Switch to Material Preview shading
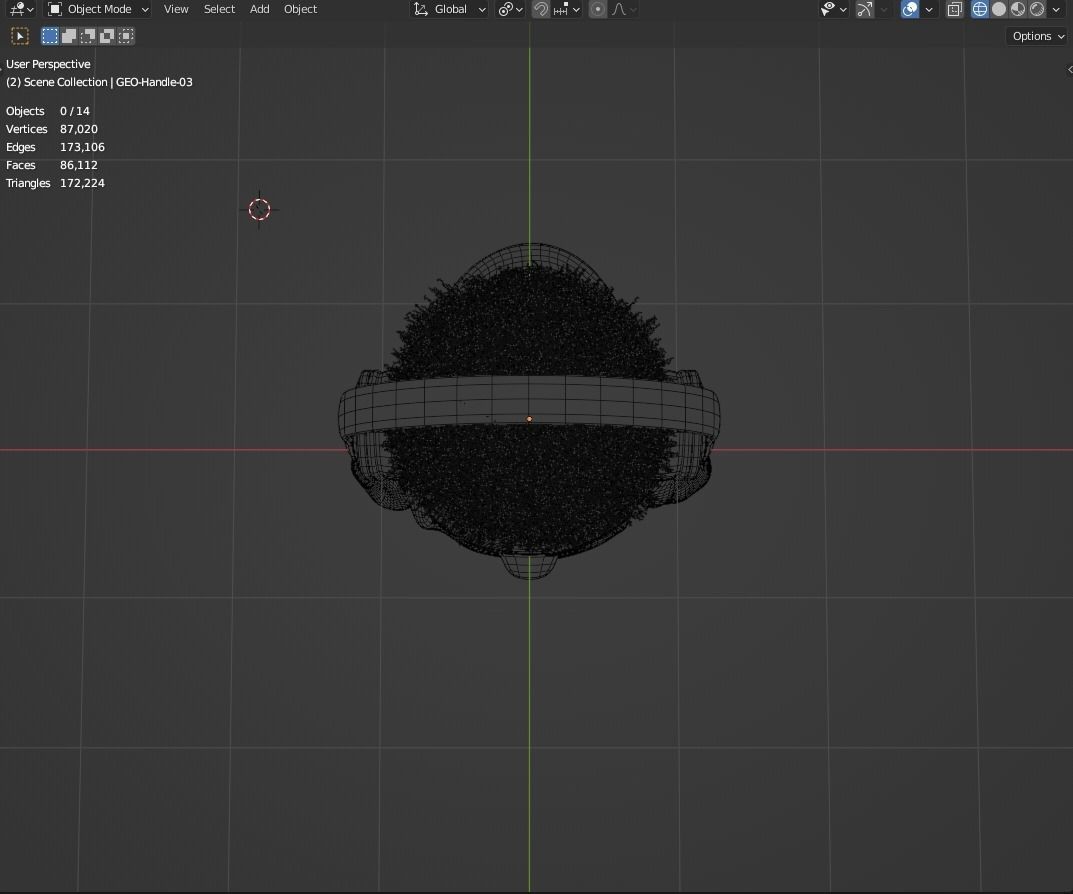Screen dimensions: 1073x894 tap(1018, 9)
